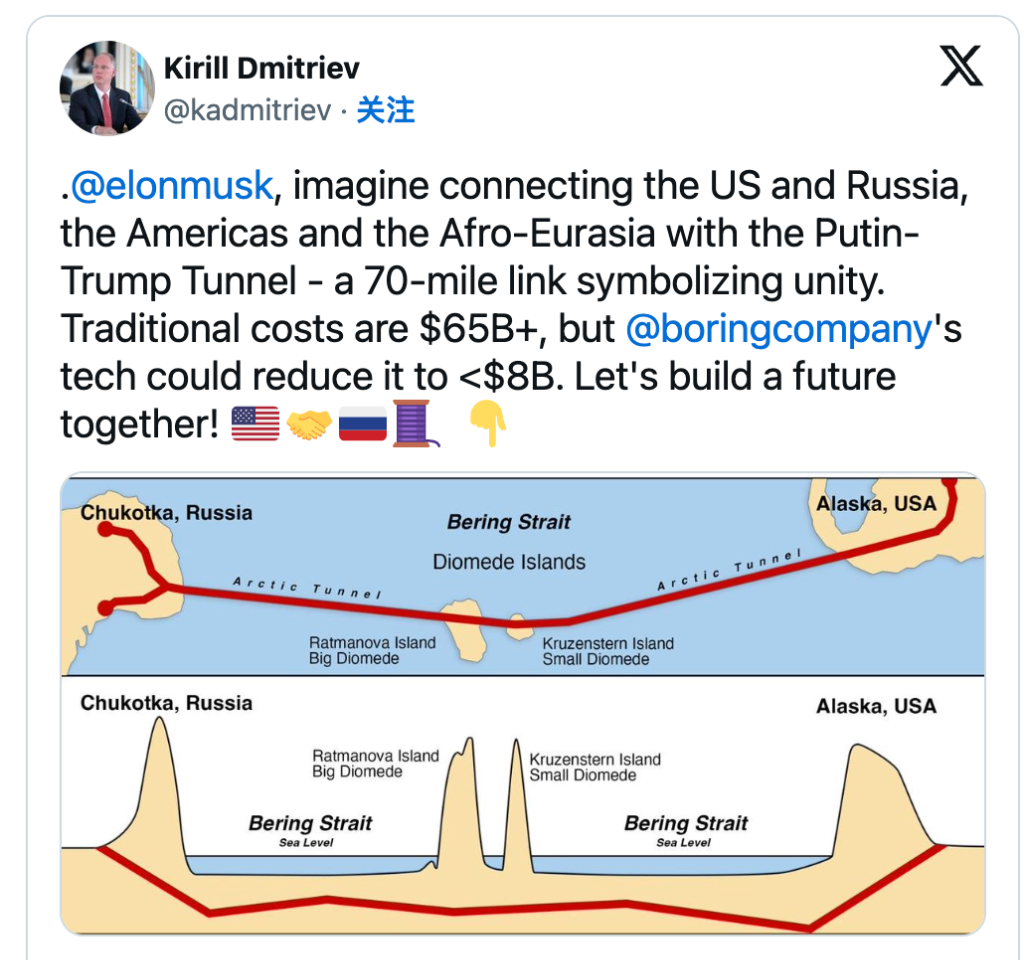This screenshot has height=960, width=1024.
Task: Follow the account via 关注 link
Action: [385, 110]
